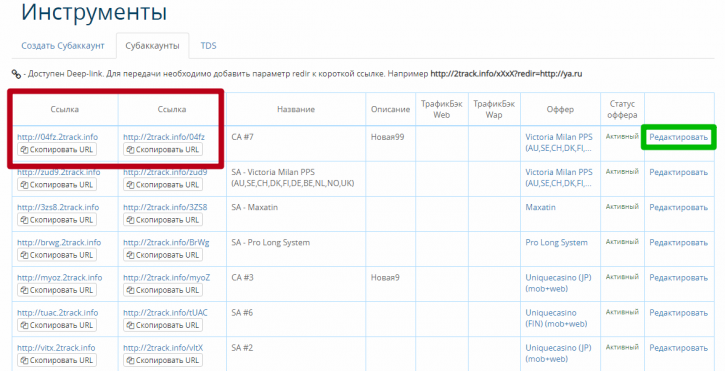Open link http://2track.info/vItX
The height and width of the screenshot is (371, 725).
(163, 348)
